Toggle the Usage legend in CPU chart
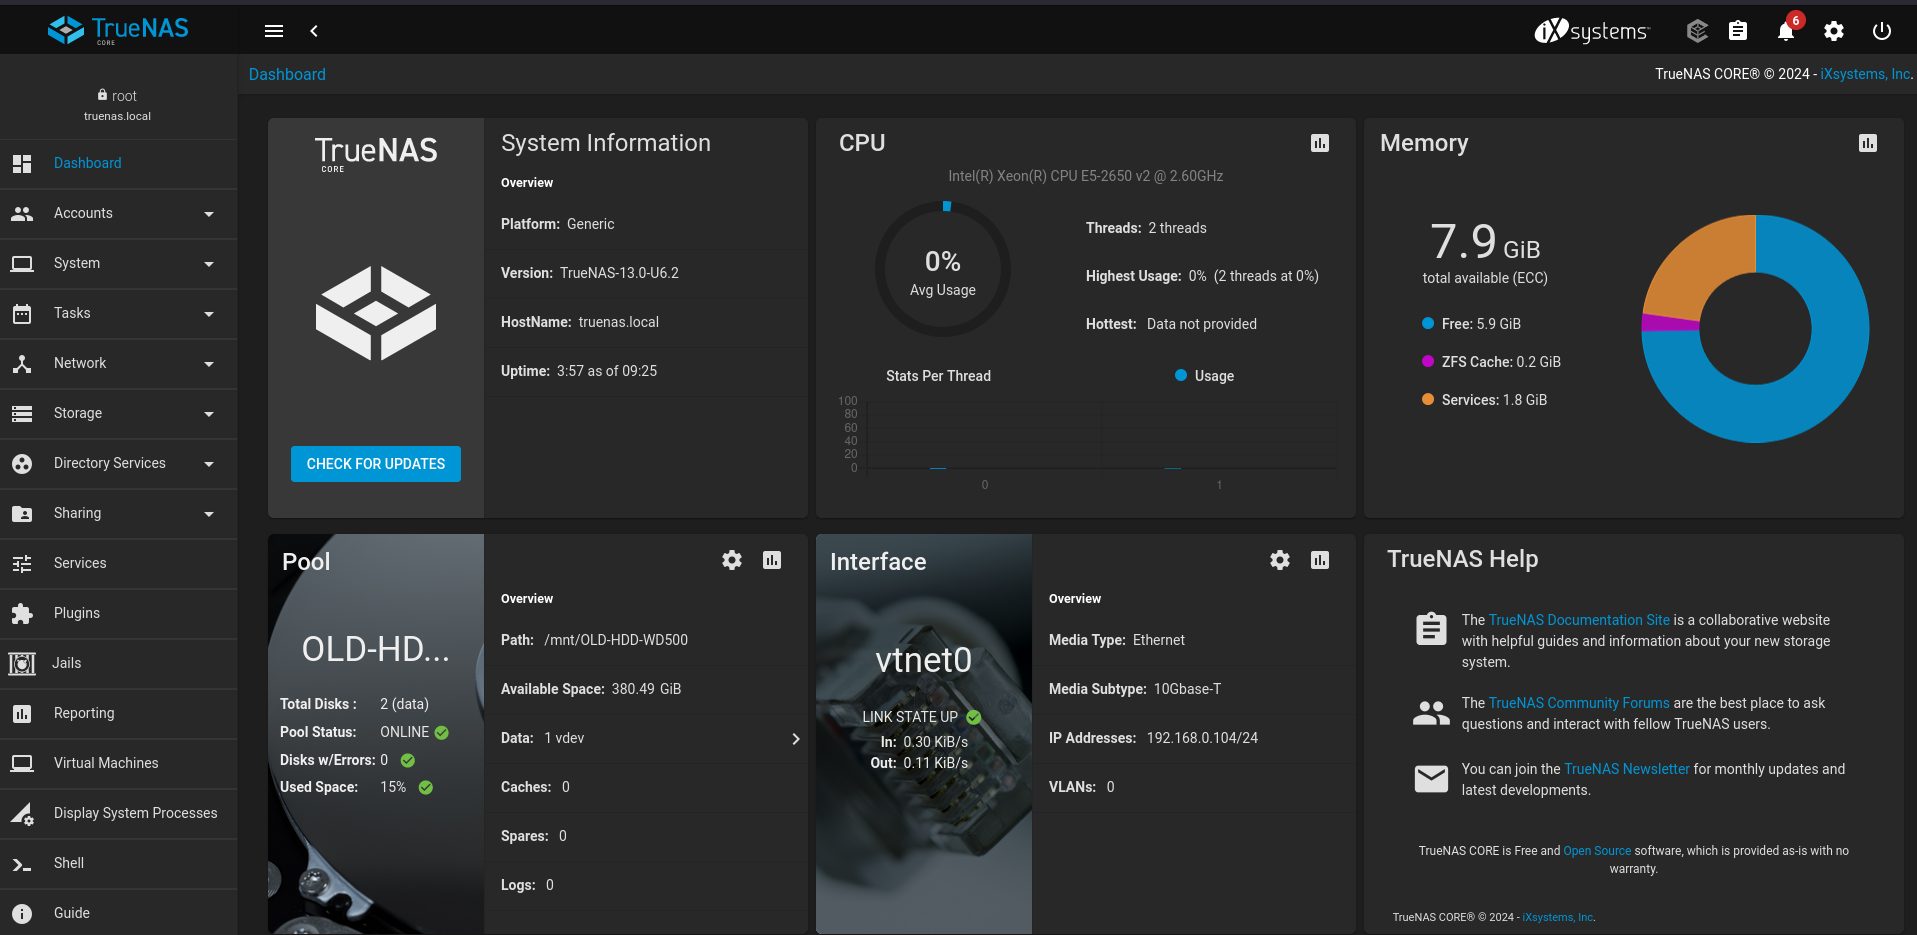Screen dimensions: 1917x935 (x=1204, y=376)
